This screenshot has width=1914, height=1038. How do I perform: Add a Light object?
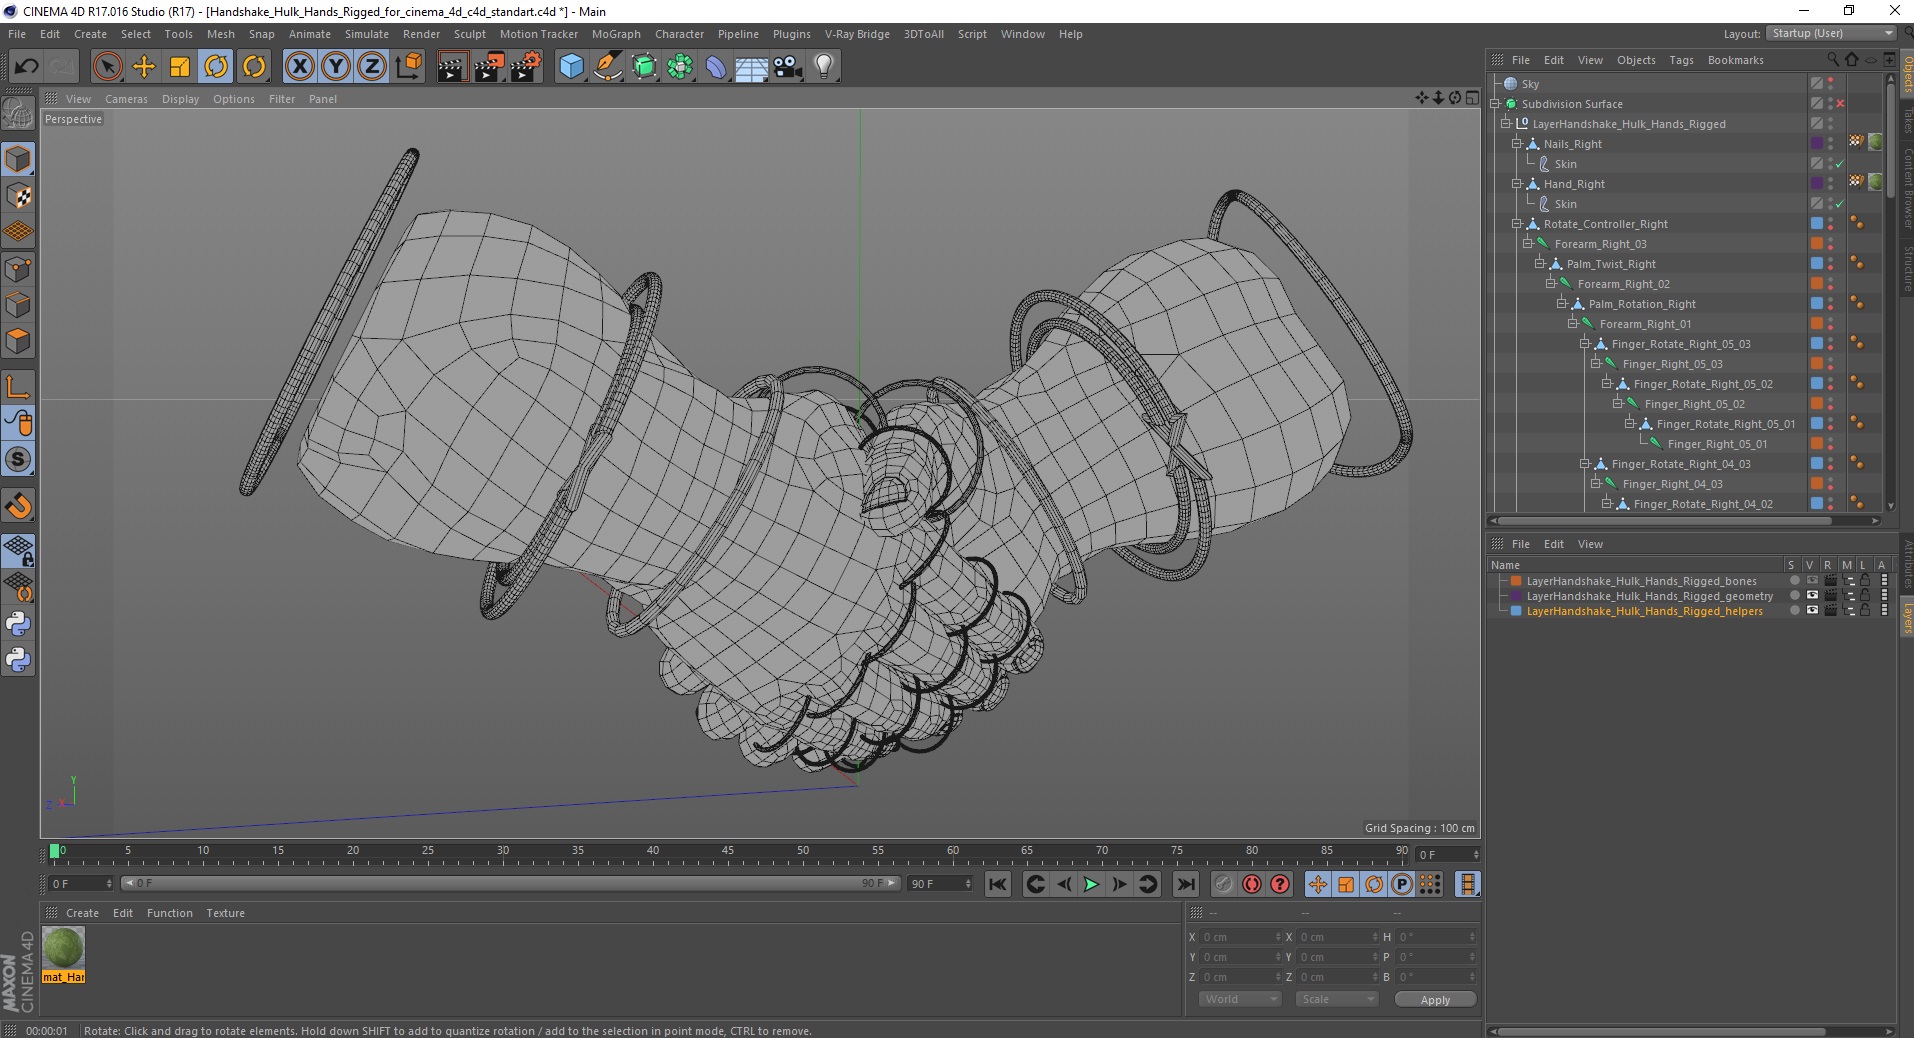pos(824,67)
